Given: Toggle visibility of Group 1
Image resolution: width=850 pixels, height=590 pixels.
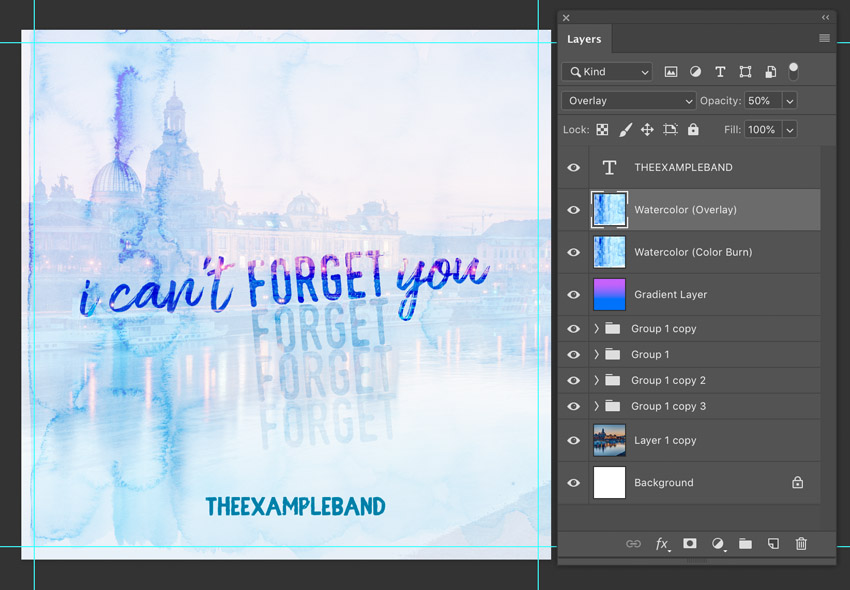Looking at the screenshot, I should [574, 354].
